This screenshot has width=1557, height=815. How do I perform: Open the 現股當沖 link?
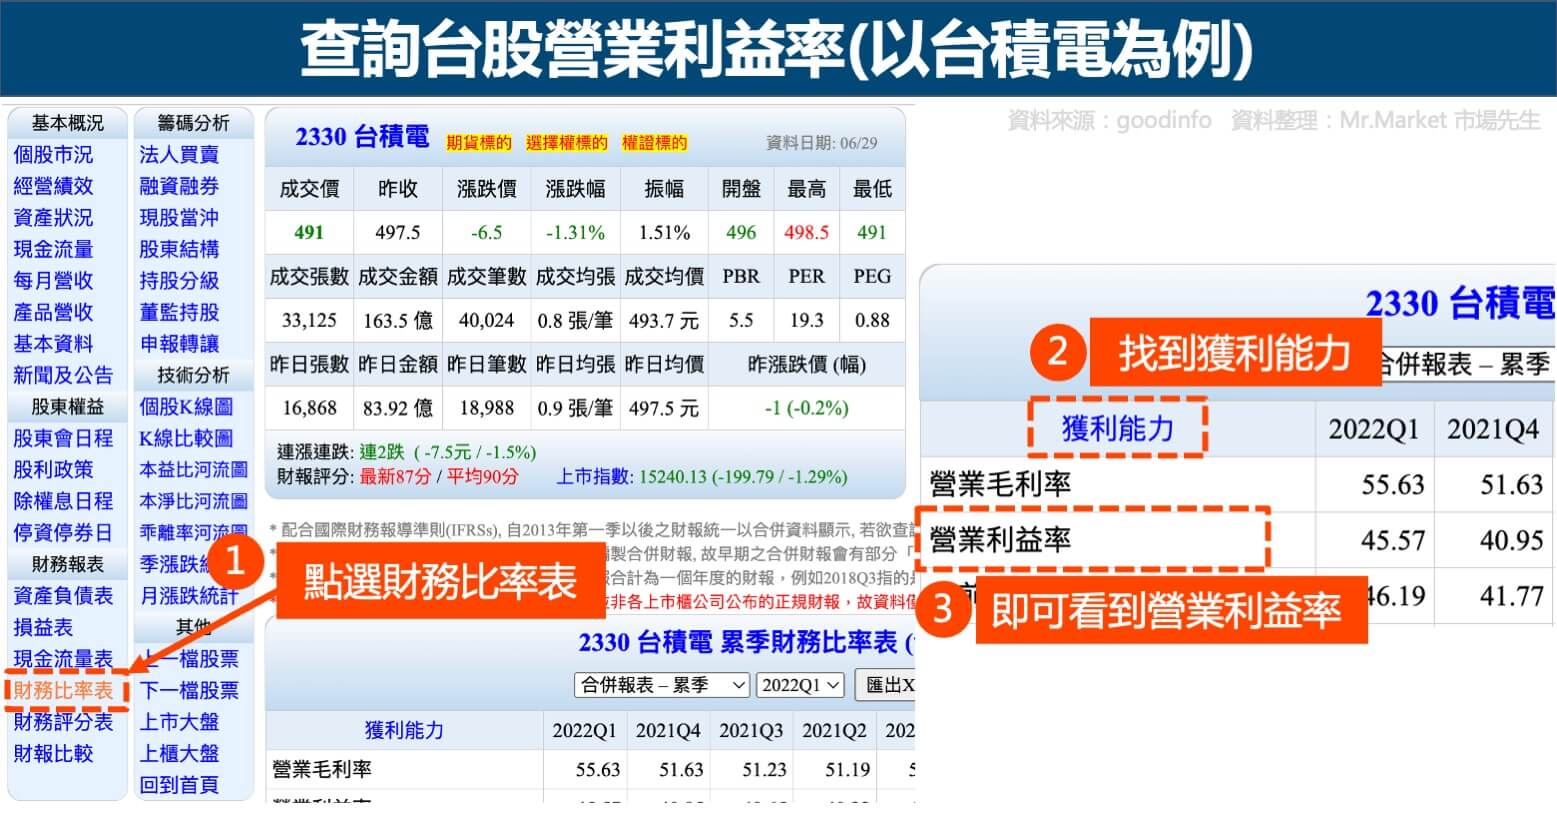179,218
